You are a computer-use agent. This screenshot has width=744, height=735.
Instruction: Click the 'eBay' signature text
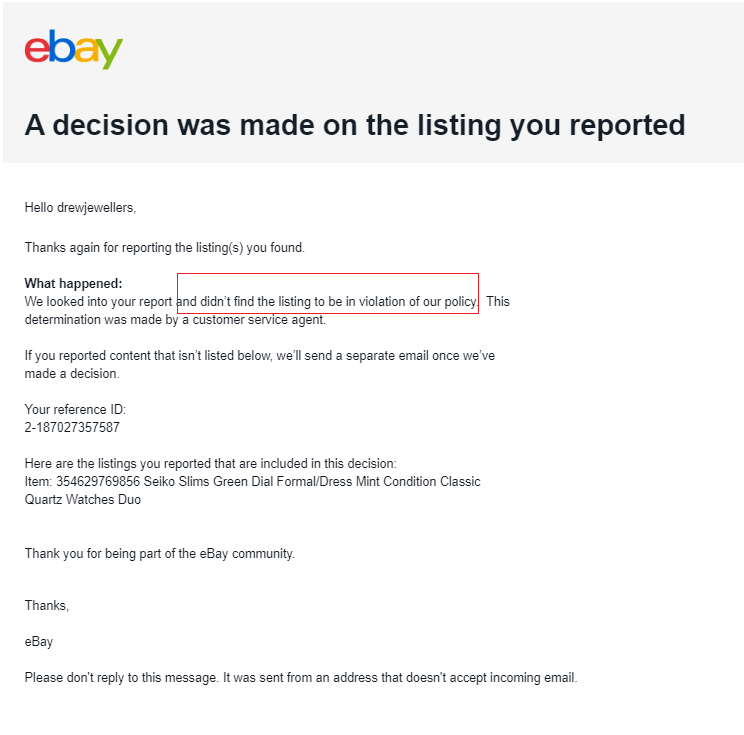tap(39, 642)
